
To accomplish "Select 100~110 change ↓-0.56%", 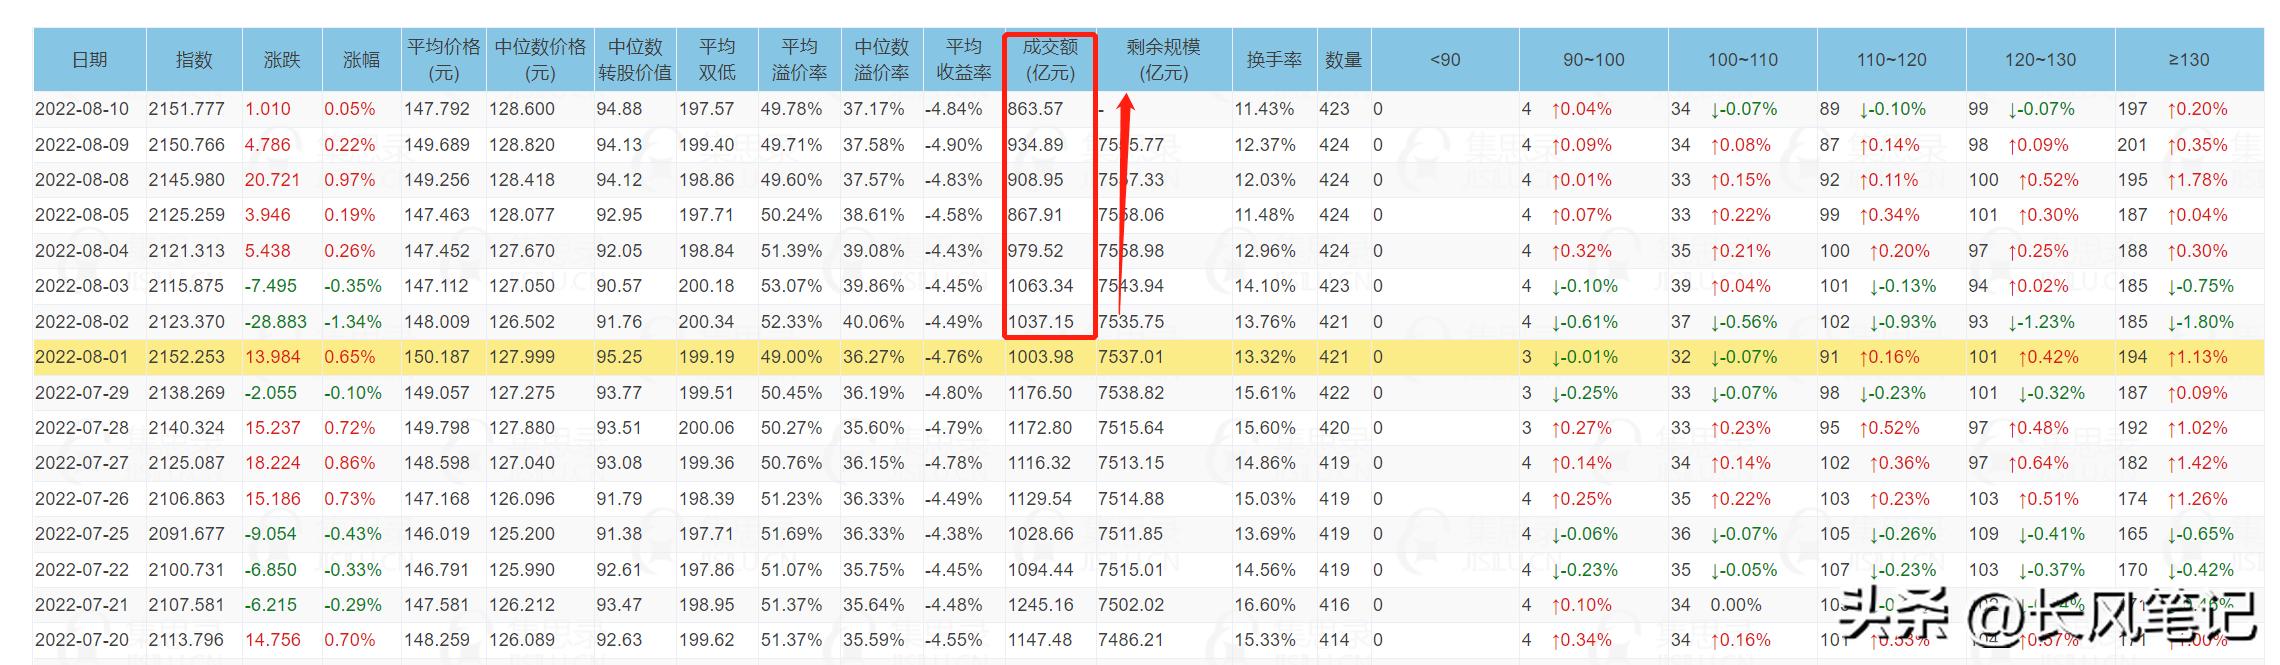I will coord(1743,322).
